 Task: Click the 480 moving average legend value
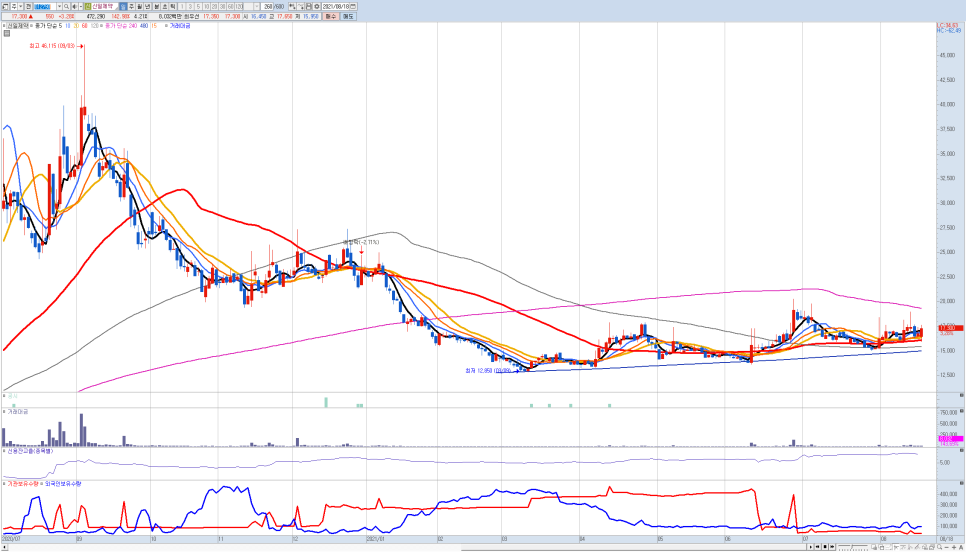pos(145,26)
